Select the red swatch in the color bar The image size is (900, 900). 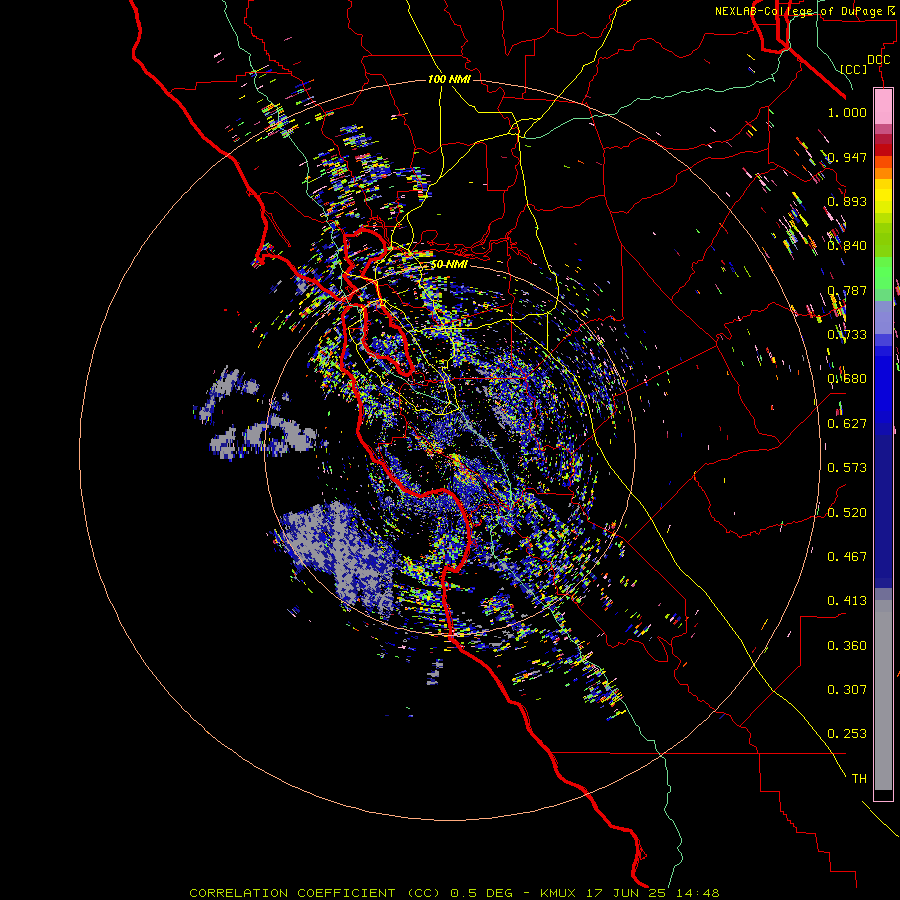[883, 150]
